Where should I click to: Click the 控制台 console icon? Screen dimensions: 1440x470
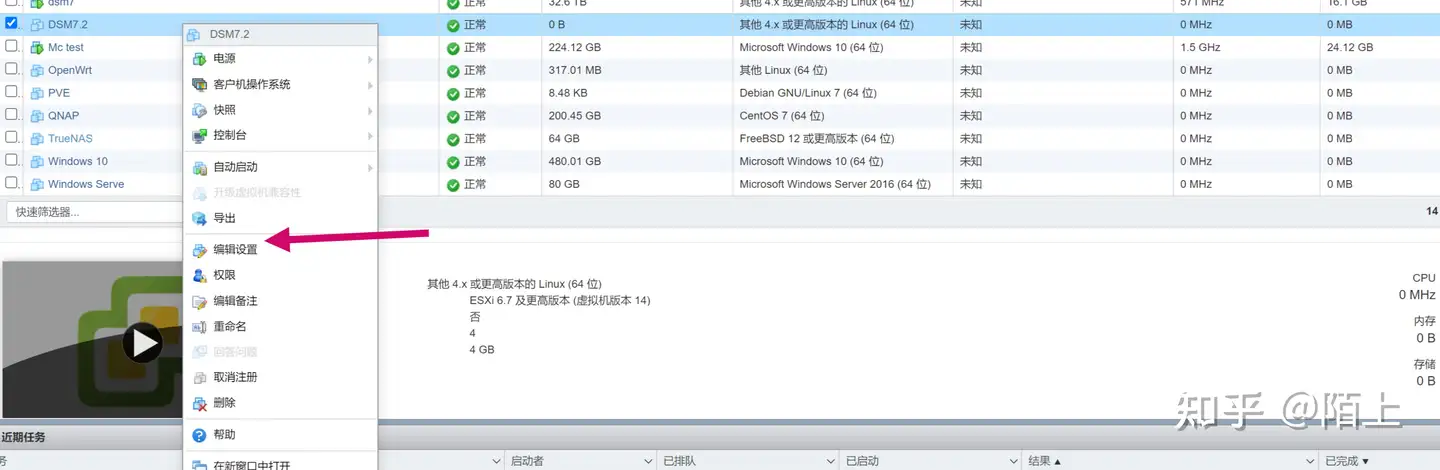coord(199,135)
